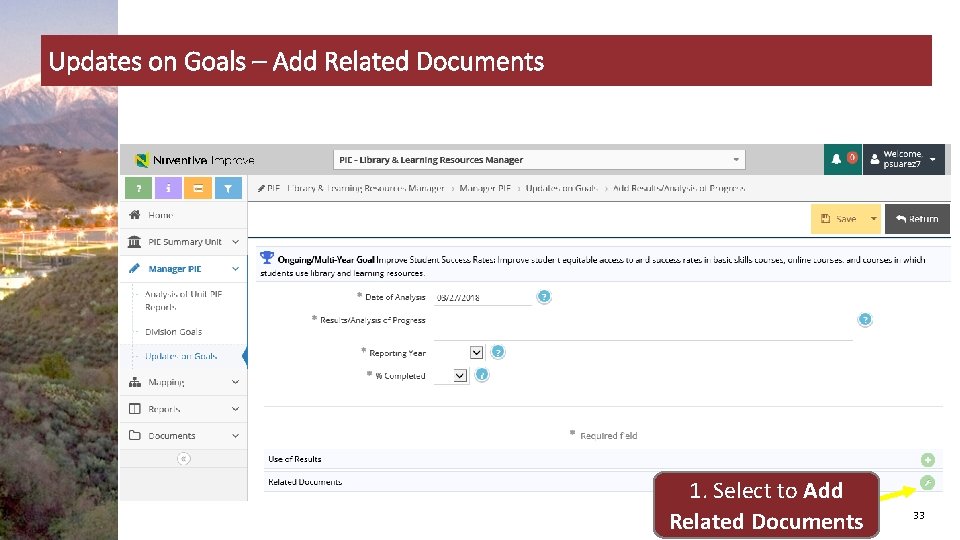Open the Save options arrow
Screen dimensions: 960x540
[x=874, y=219]
